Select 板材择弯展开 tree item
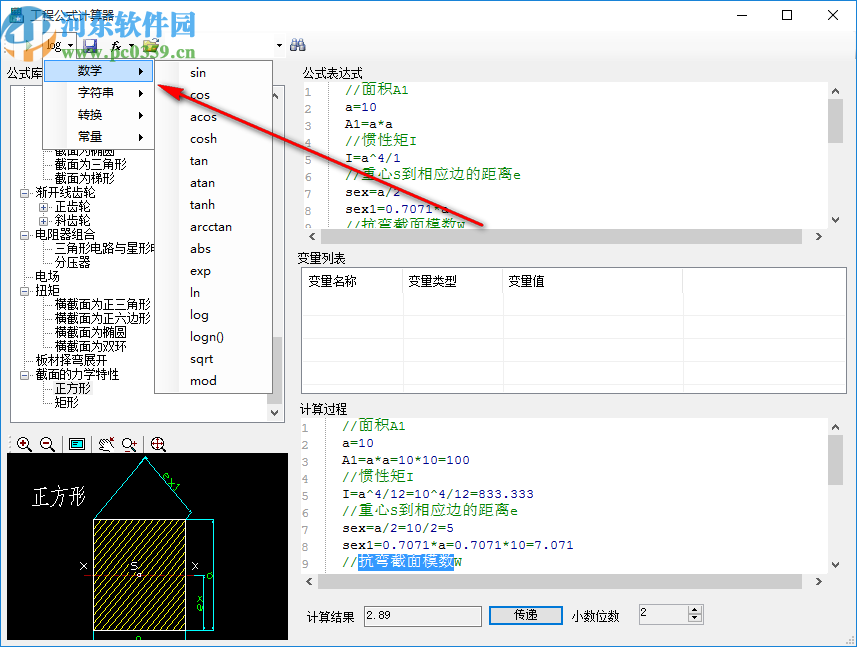 [71, 361]
